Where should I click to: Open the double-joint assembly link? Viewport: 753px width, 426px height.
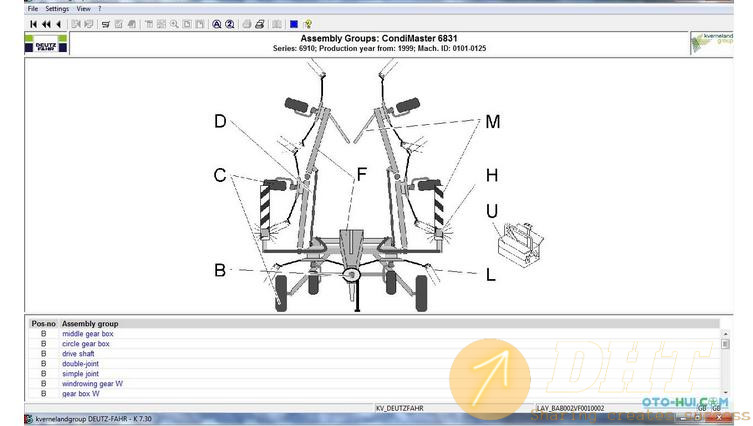(80, 364)
